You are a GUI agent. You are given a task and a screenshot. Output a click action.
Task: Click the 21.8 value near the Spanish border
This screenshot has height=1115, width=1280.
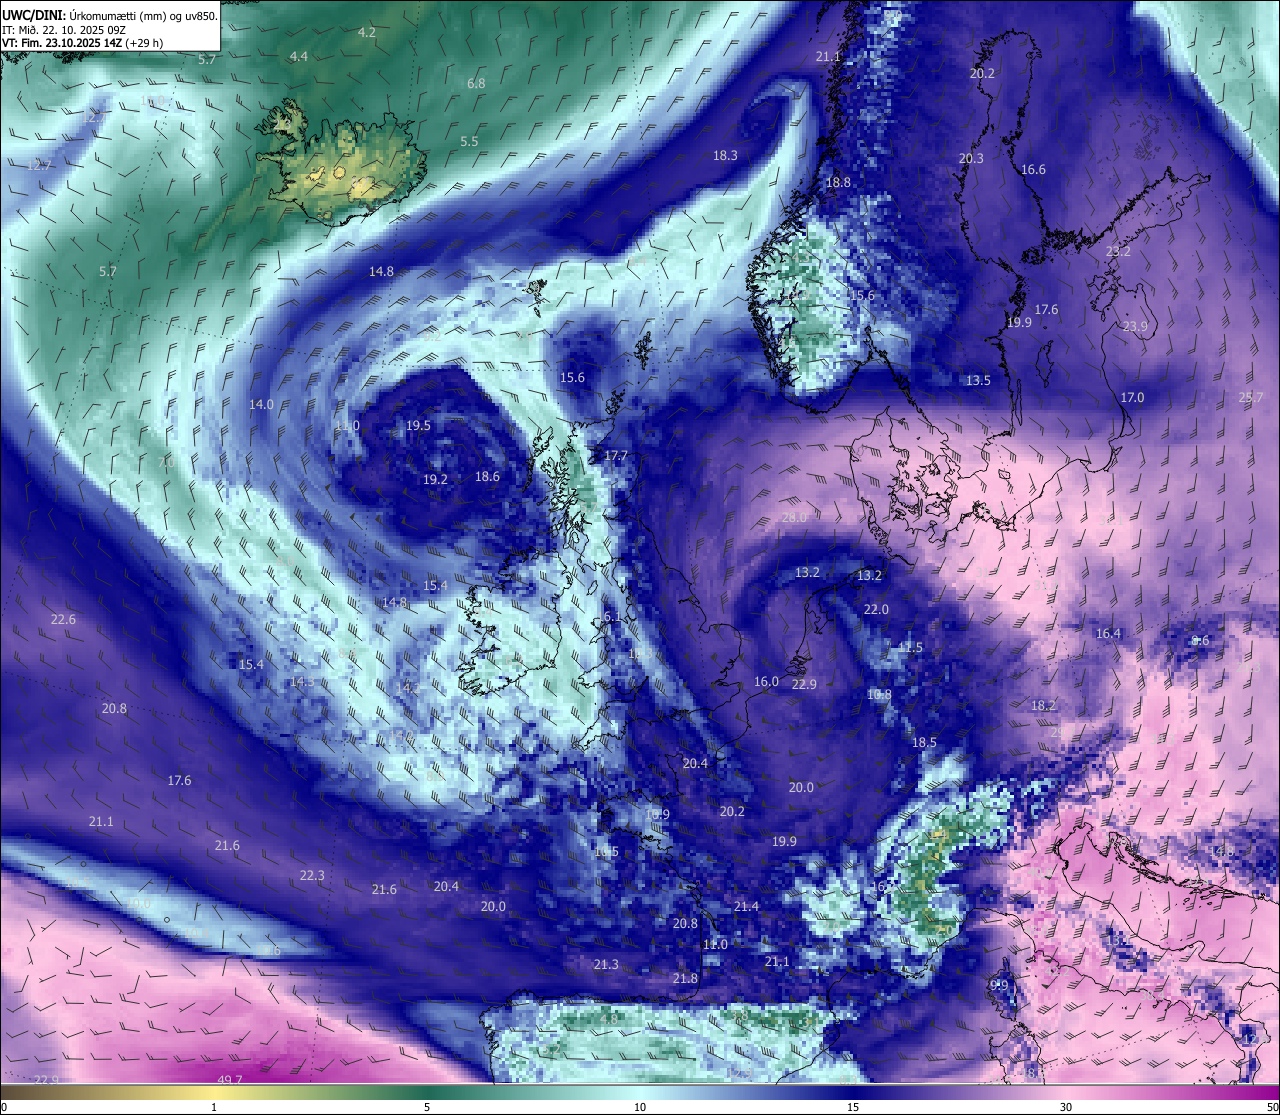(x=685, y=978)
